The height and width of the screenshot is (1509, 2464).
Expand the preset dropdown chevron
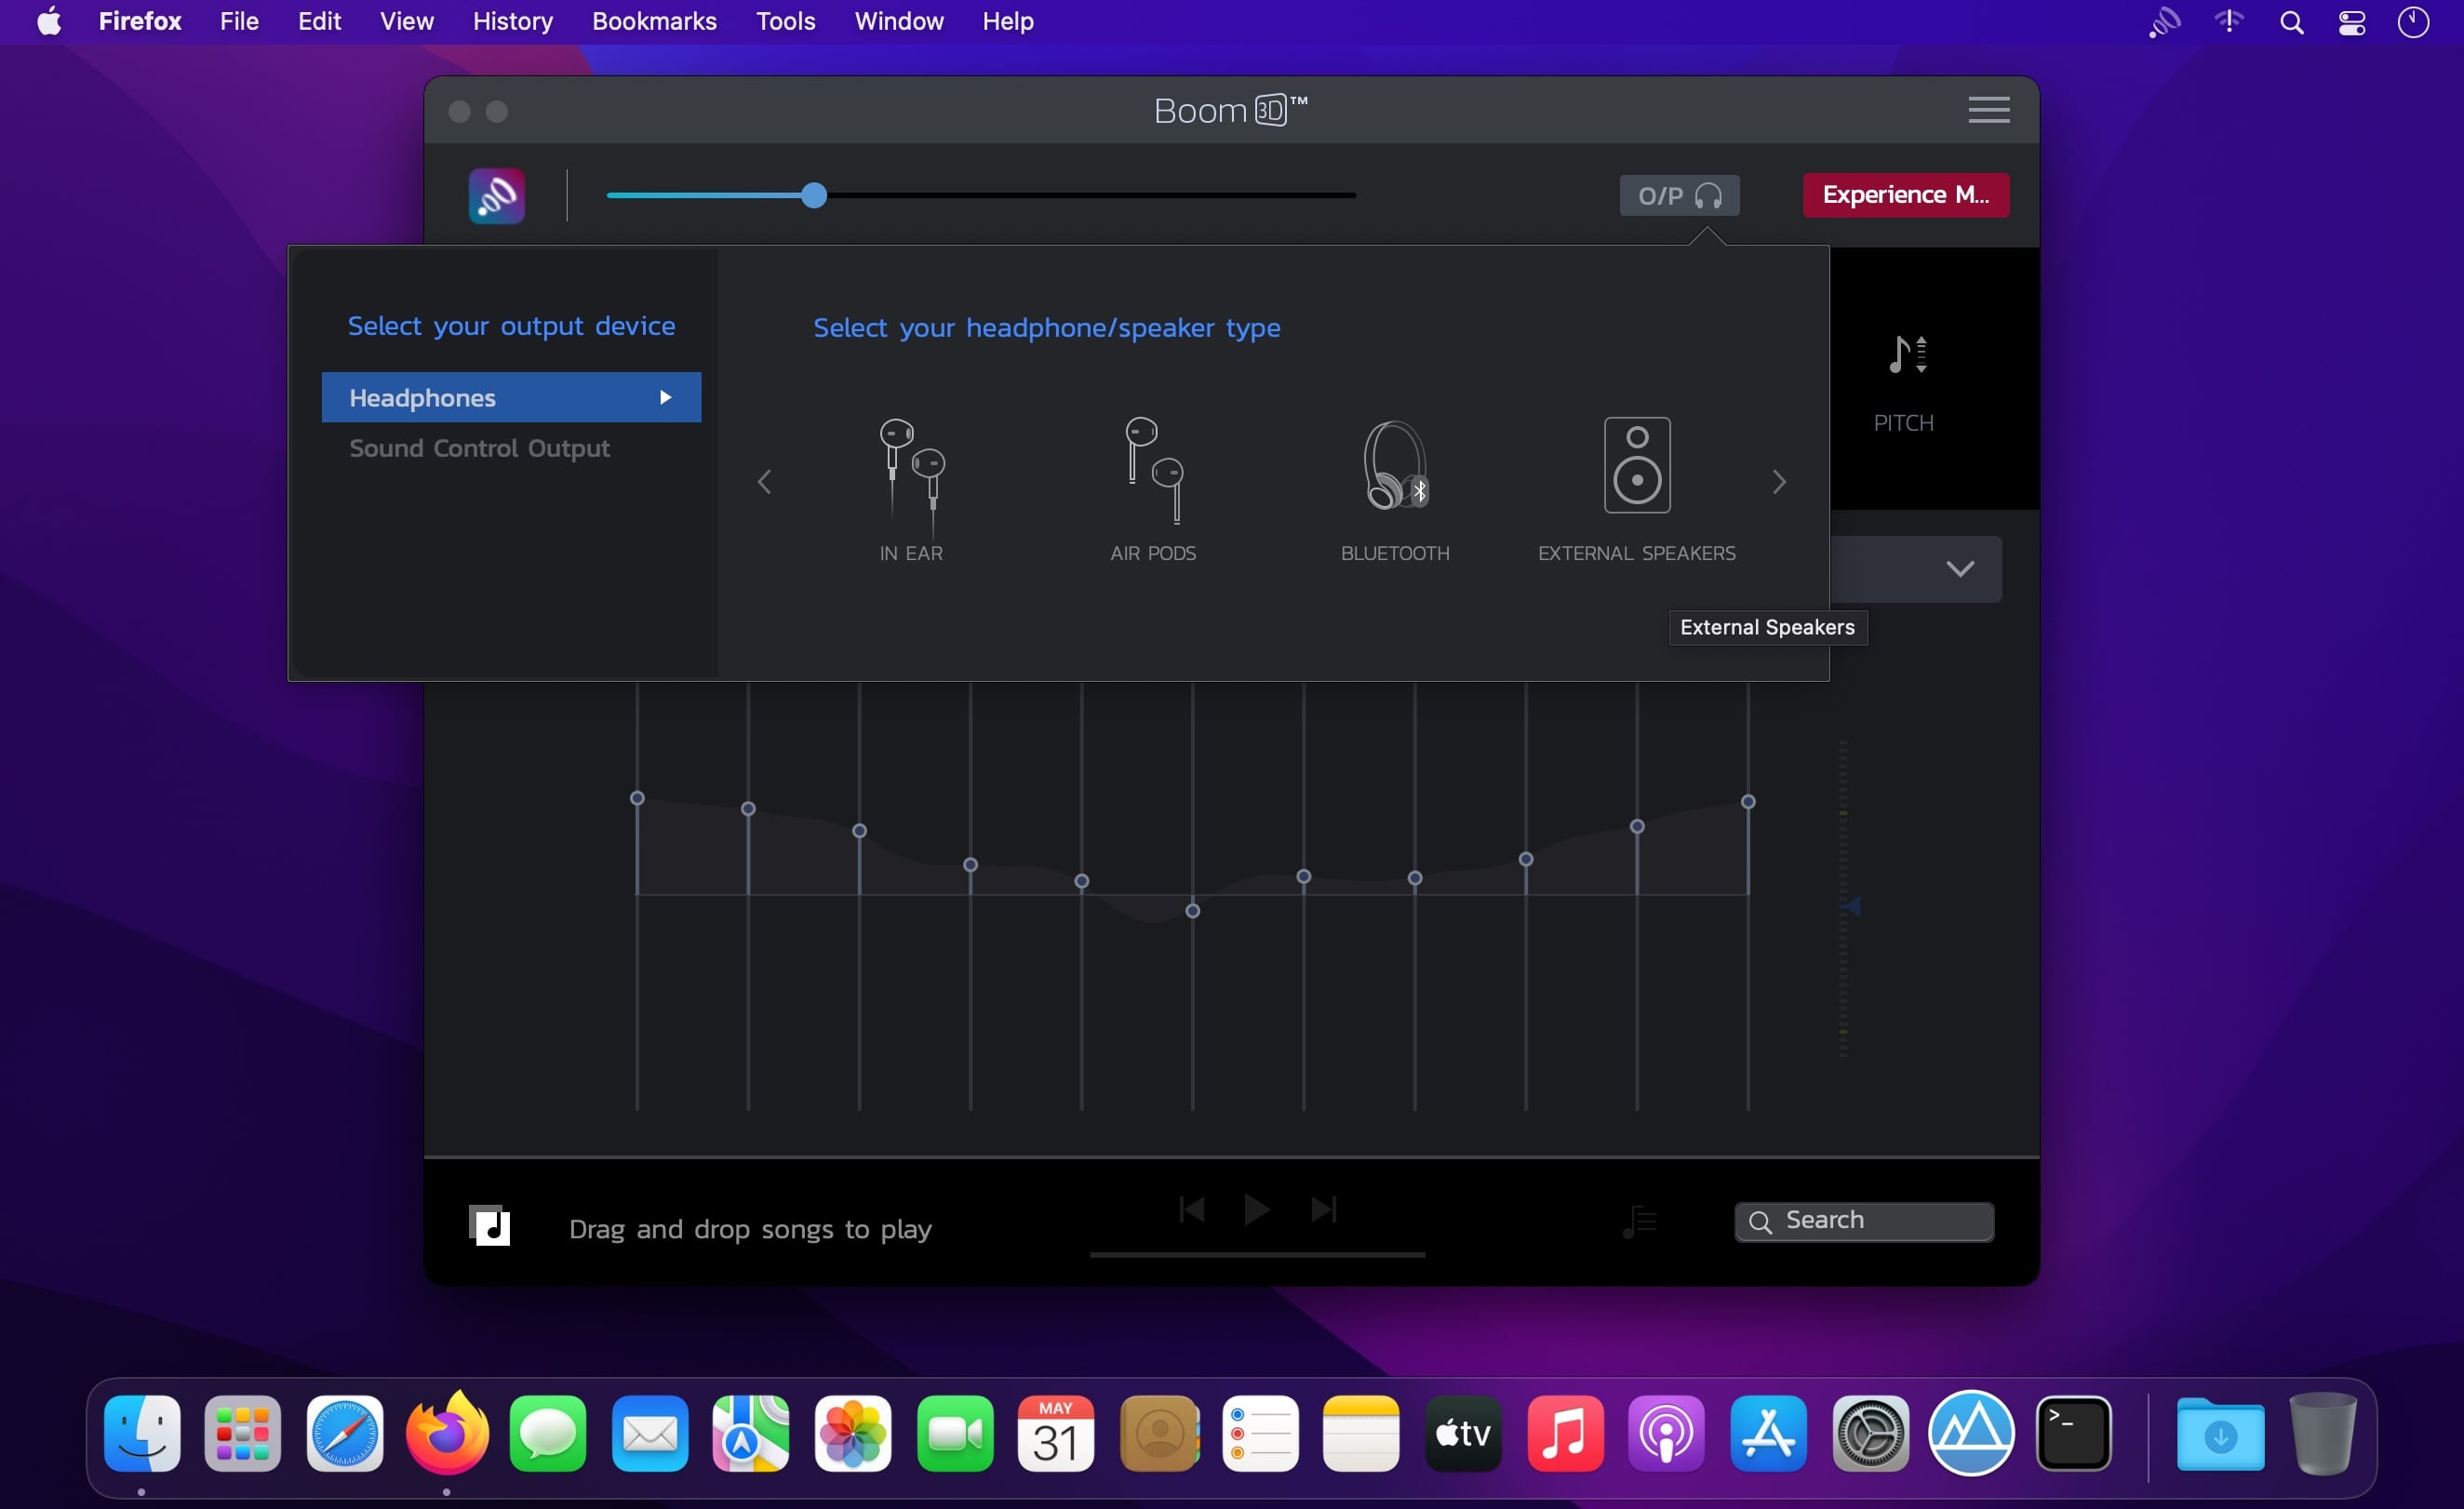[x=1960, y=569]
